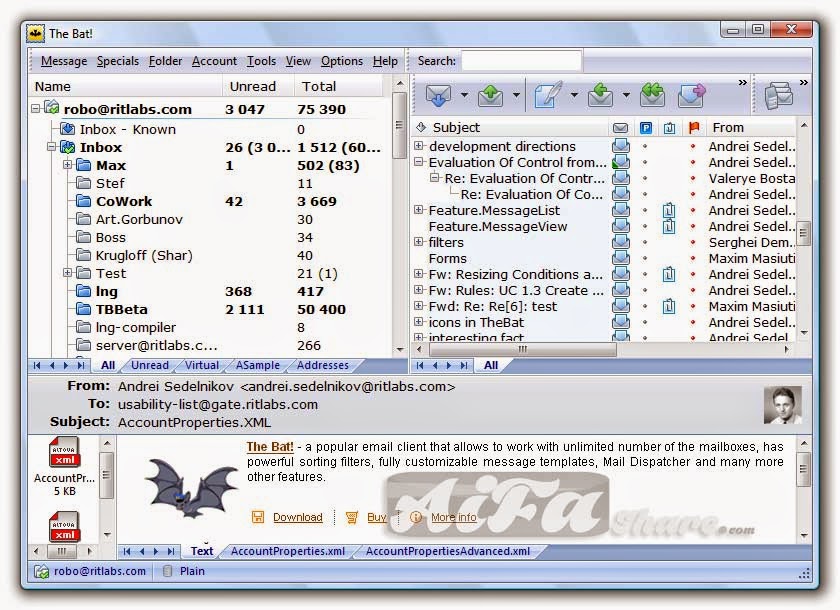The image size is (840, 610).
Task: Click the Send Queued Mail icon
Action: click(x=490, y=96)
